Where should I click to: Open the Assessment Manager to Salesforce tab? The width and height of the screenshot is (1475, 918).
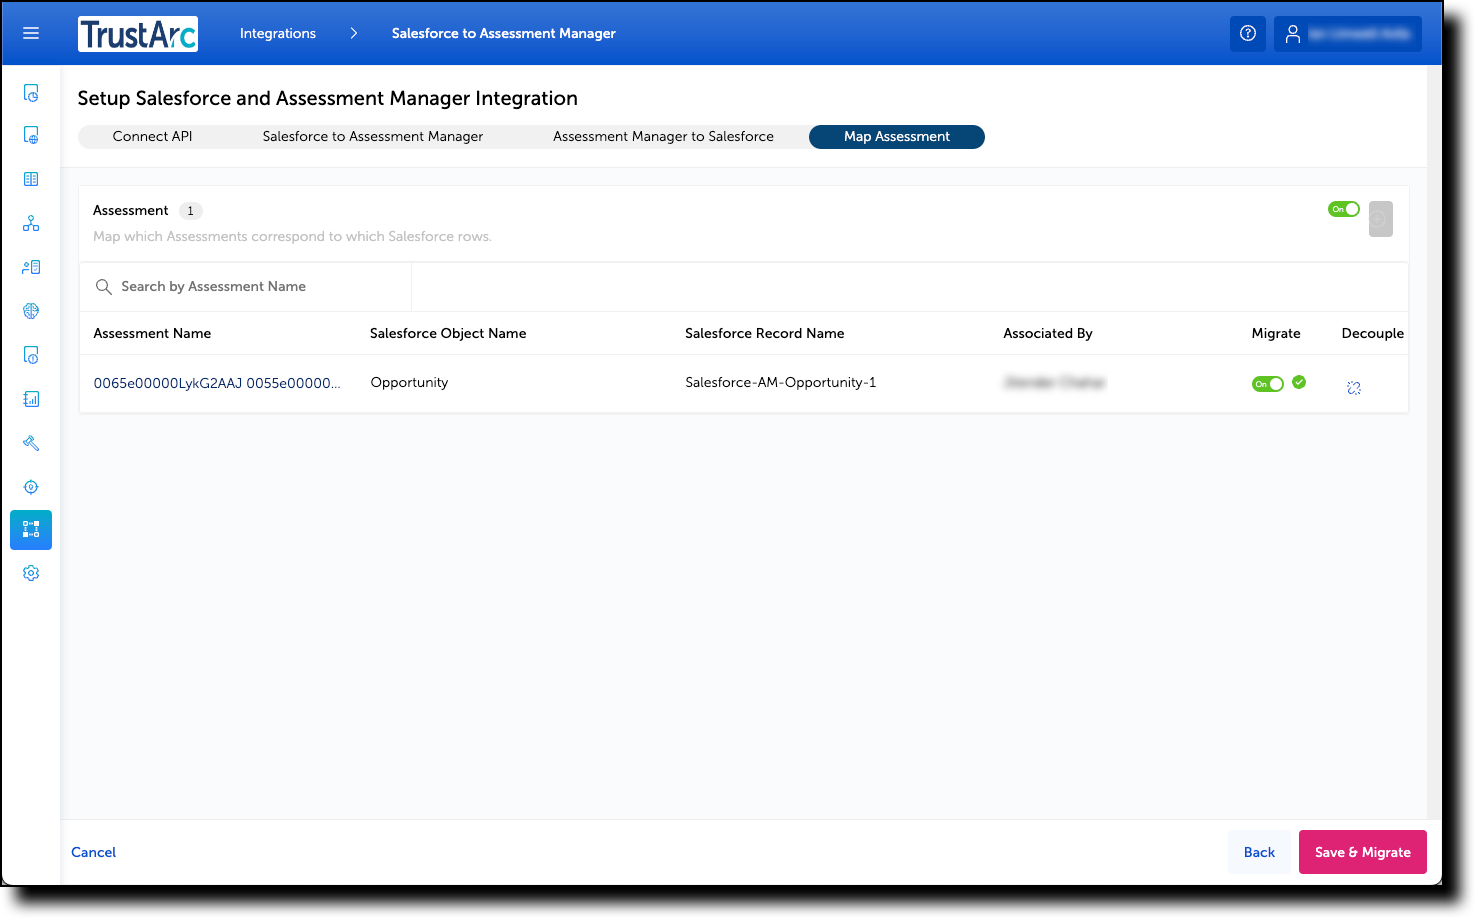click(x=663, y=136)
